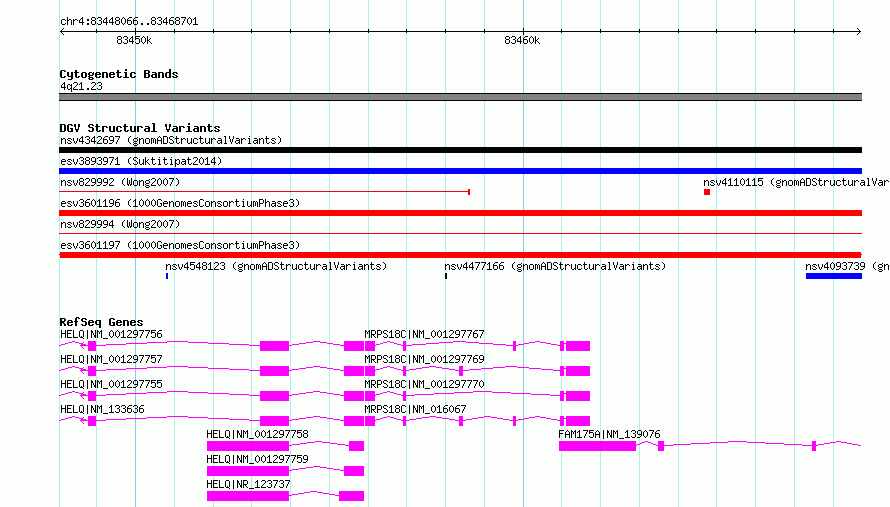Click the 83460k ruler label

tap(522, 40)
